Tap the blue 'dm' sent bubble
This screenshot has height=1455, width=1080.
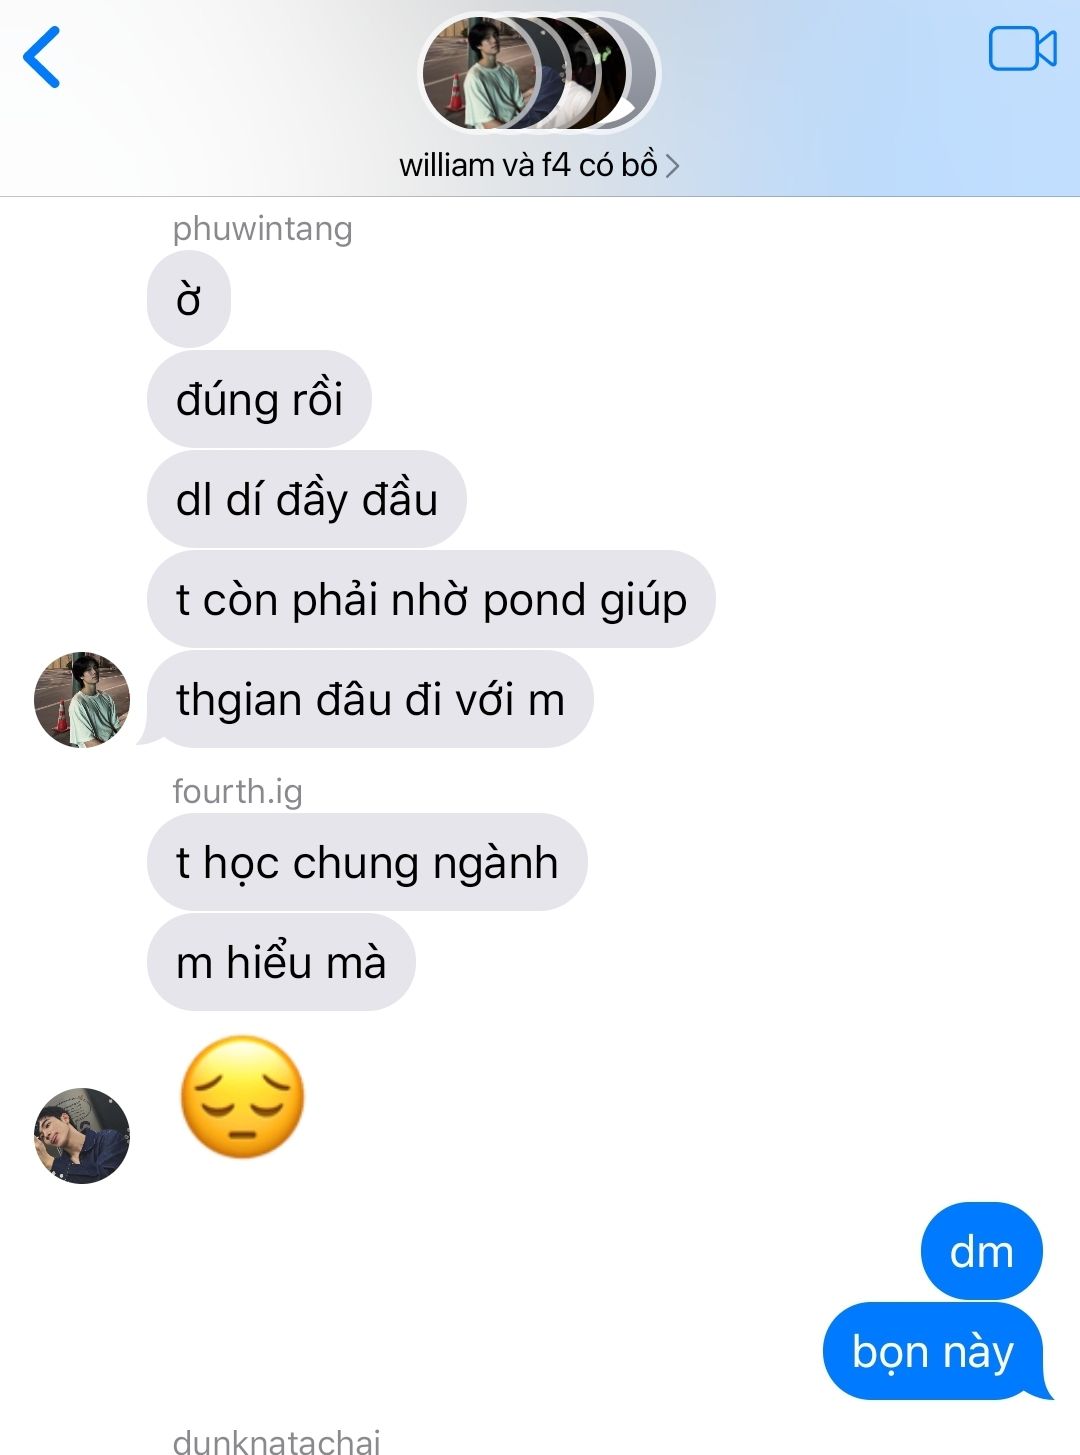tap(982, 1251)
